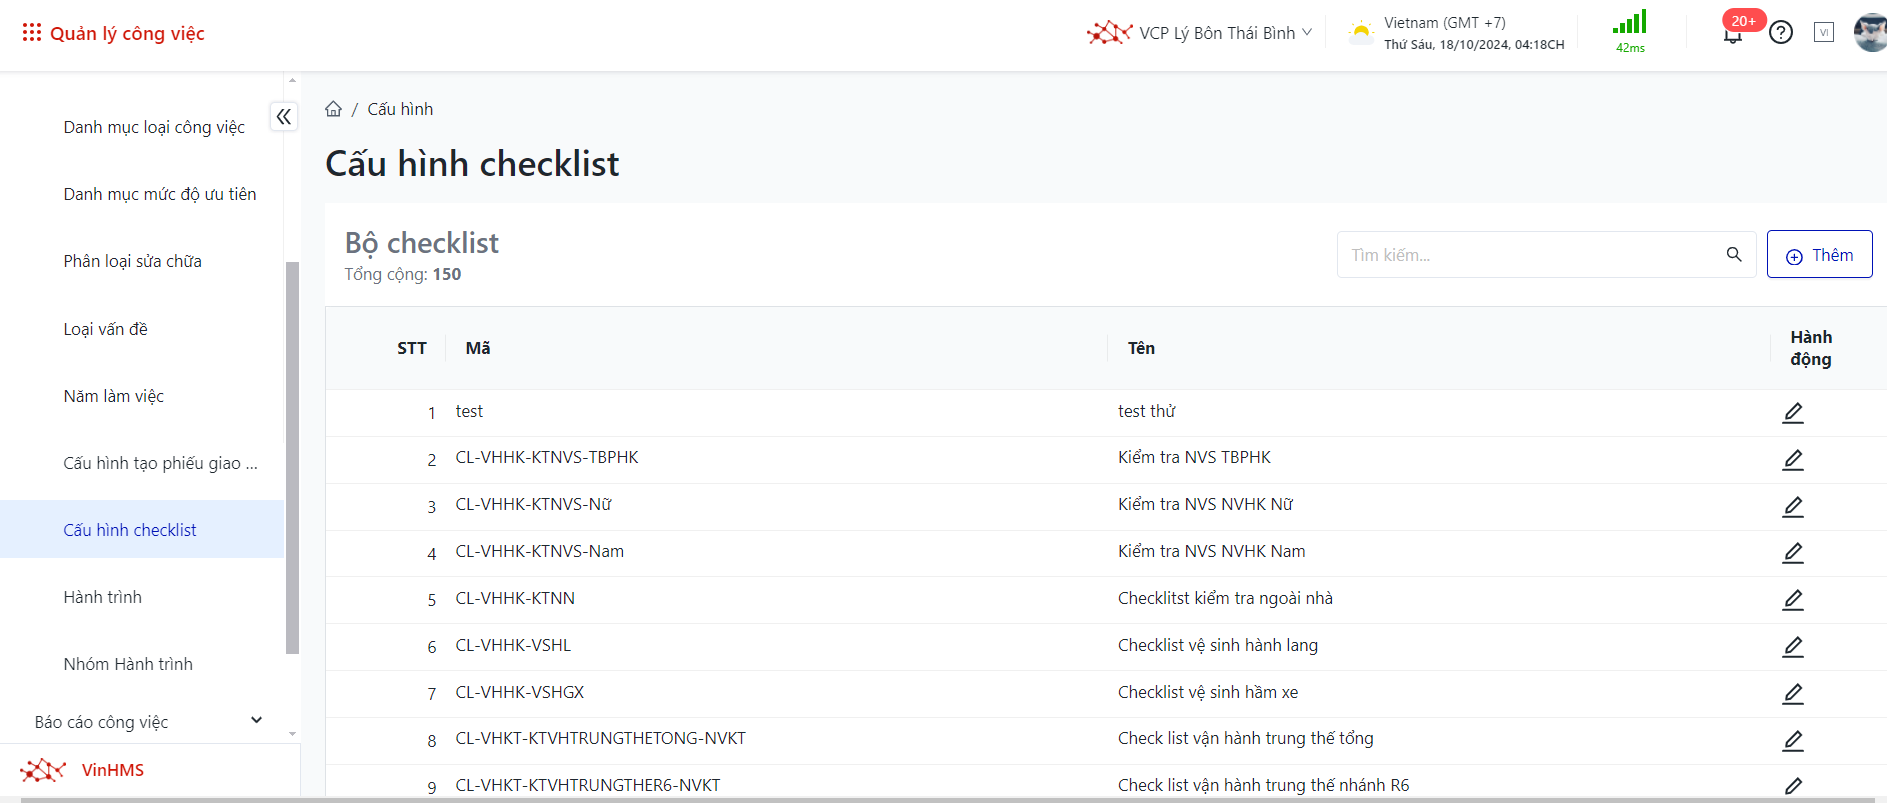1887x803 pixels.
Task: Click Quản lý công việc app title
Action: pos(127,33)
